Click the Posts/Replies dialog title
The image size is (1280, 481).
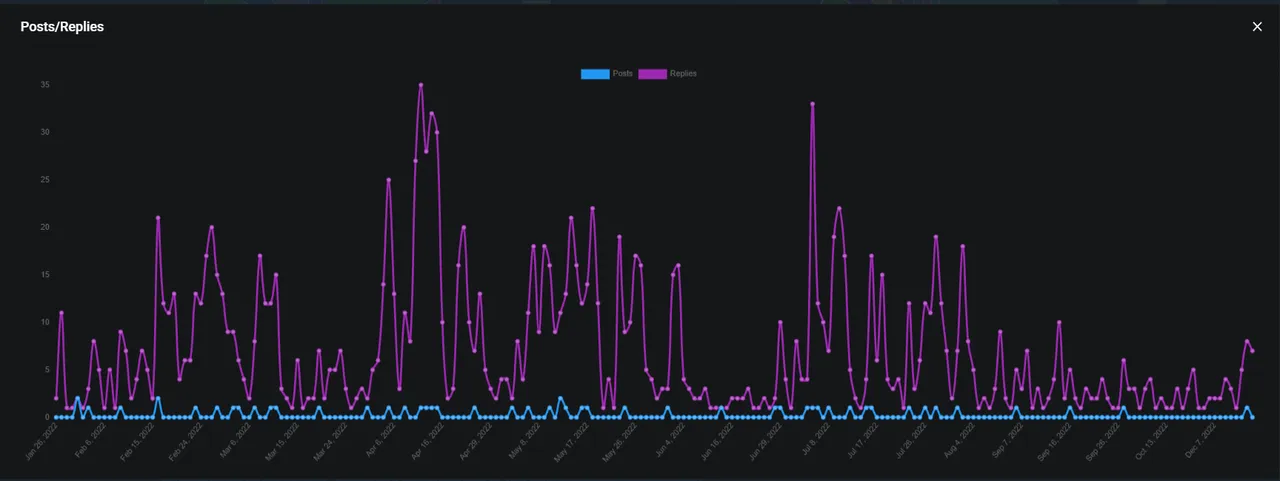pos(62,27)
